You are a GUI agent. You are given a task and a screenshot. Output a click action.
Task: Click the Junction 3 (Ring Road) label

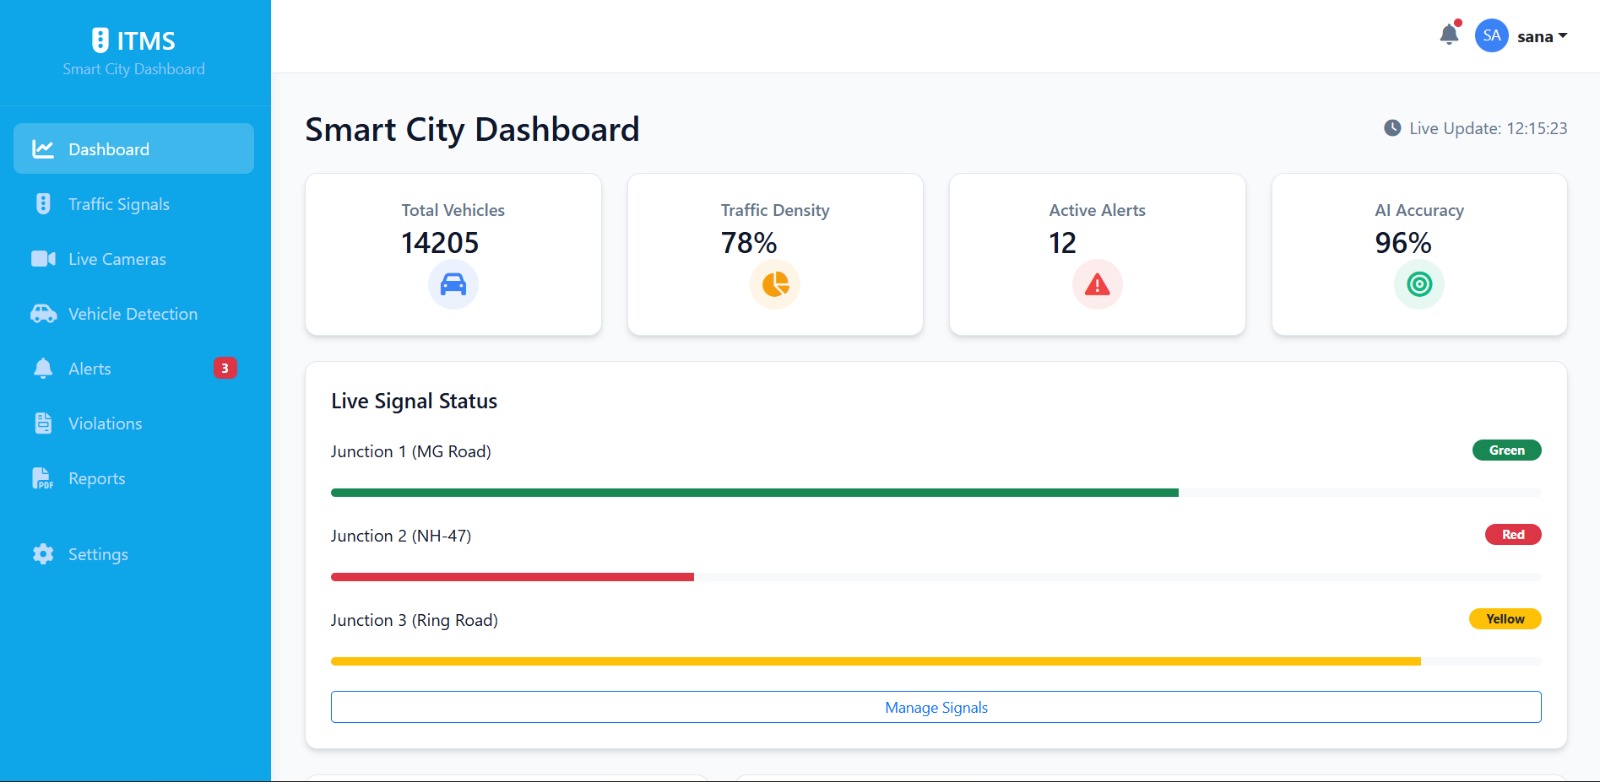click(414, 620)
